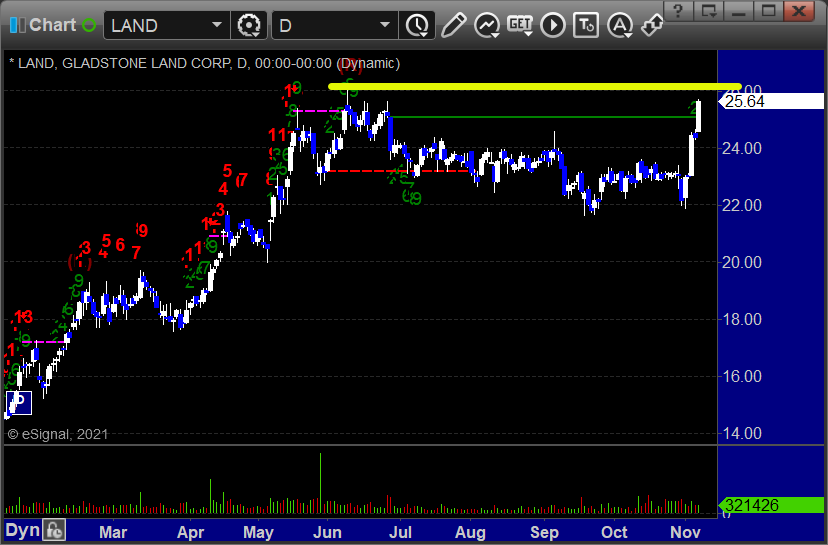
Task: Select the green horizontal line near 25
Action: (544, 117)
